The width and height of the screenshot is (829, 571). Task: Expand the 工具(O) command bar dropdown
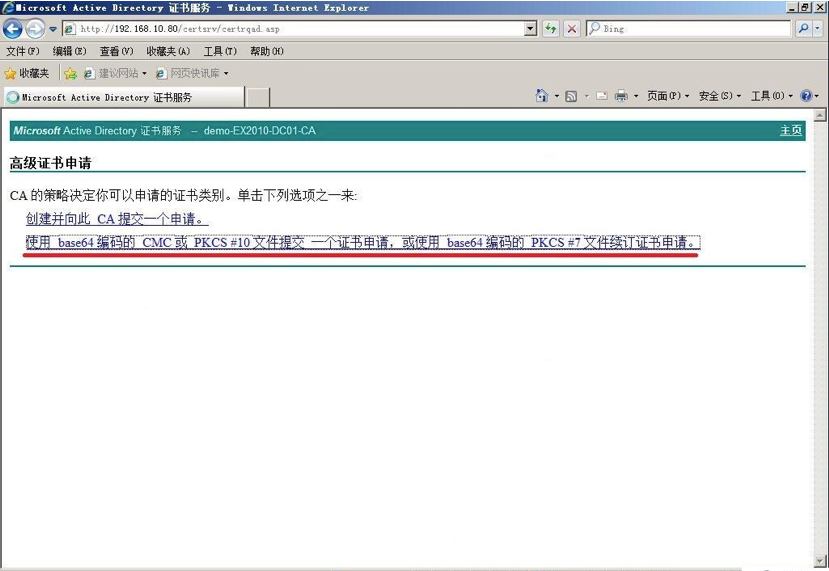771,96
